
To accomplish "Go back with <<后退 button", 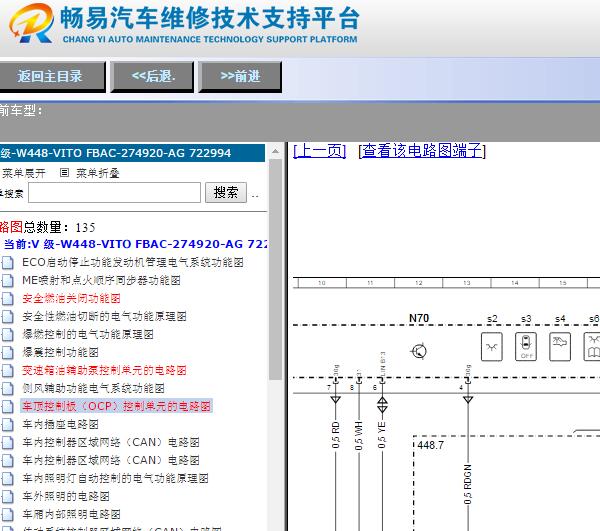I will pos(152,77).
